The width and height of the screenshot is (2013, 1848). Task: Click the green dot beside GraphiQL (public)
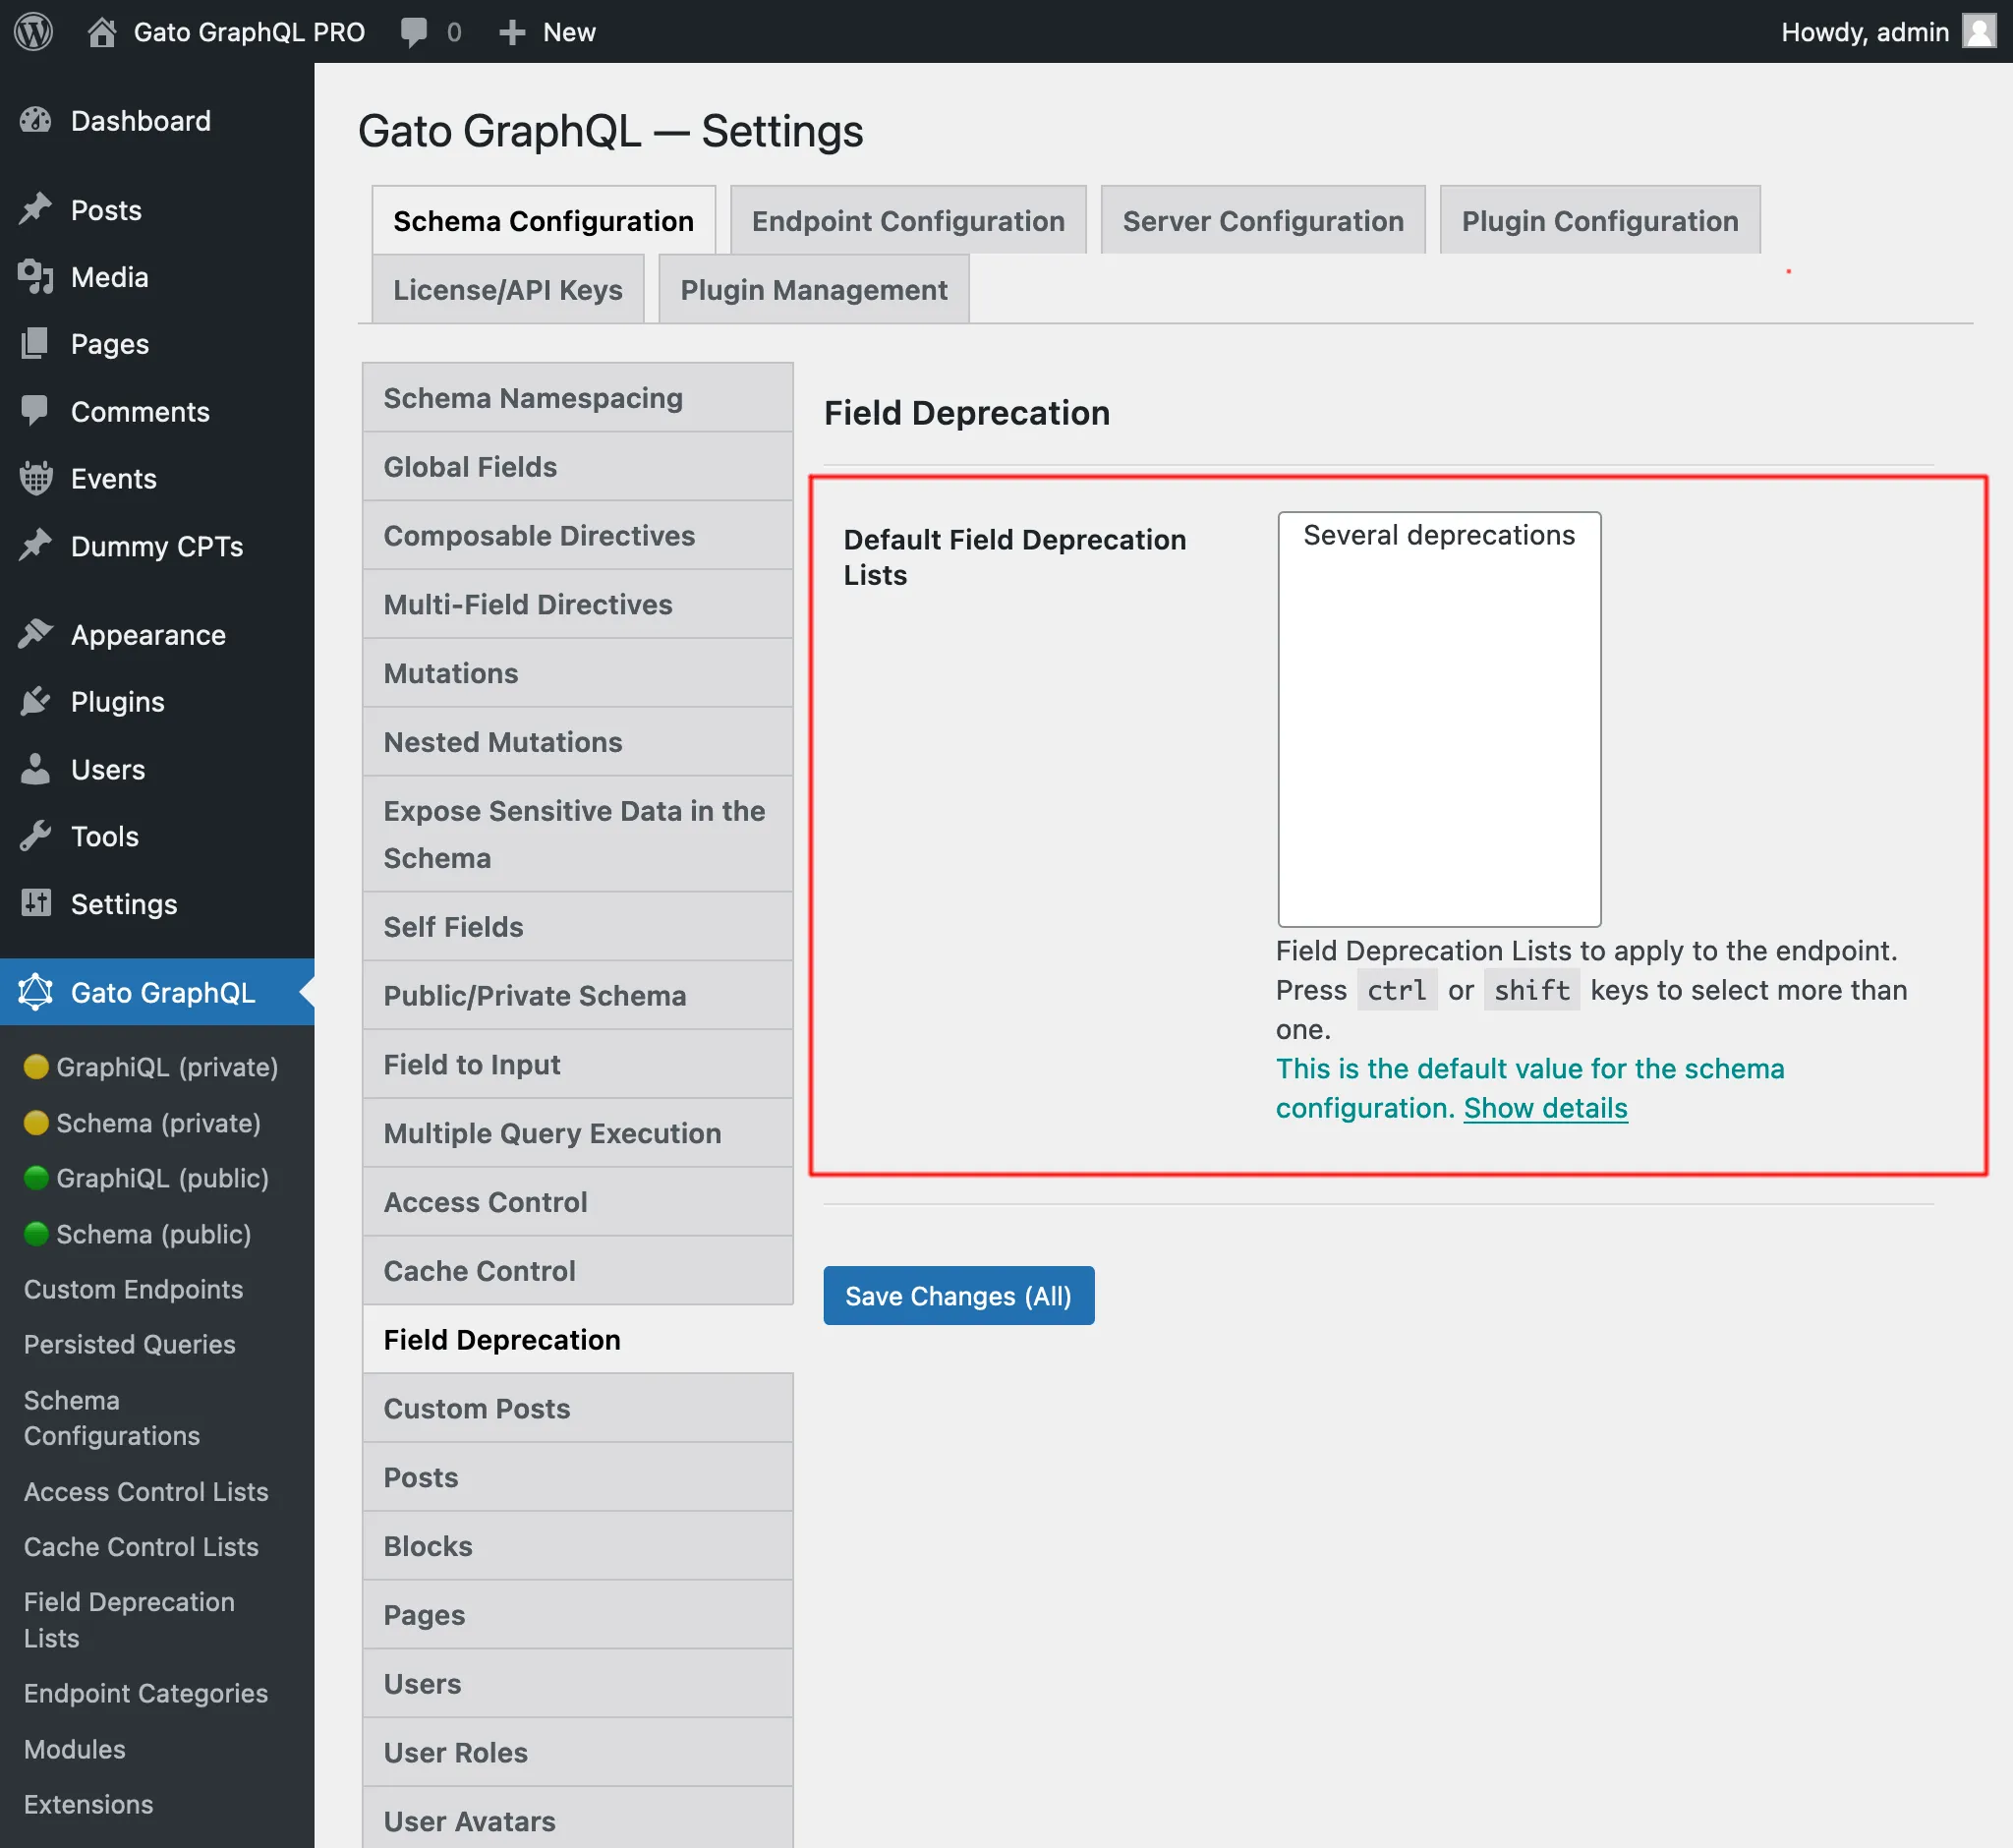pos(36,1178)
